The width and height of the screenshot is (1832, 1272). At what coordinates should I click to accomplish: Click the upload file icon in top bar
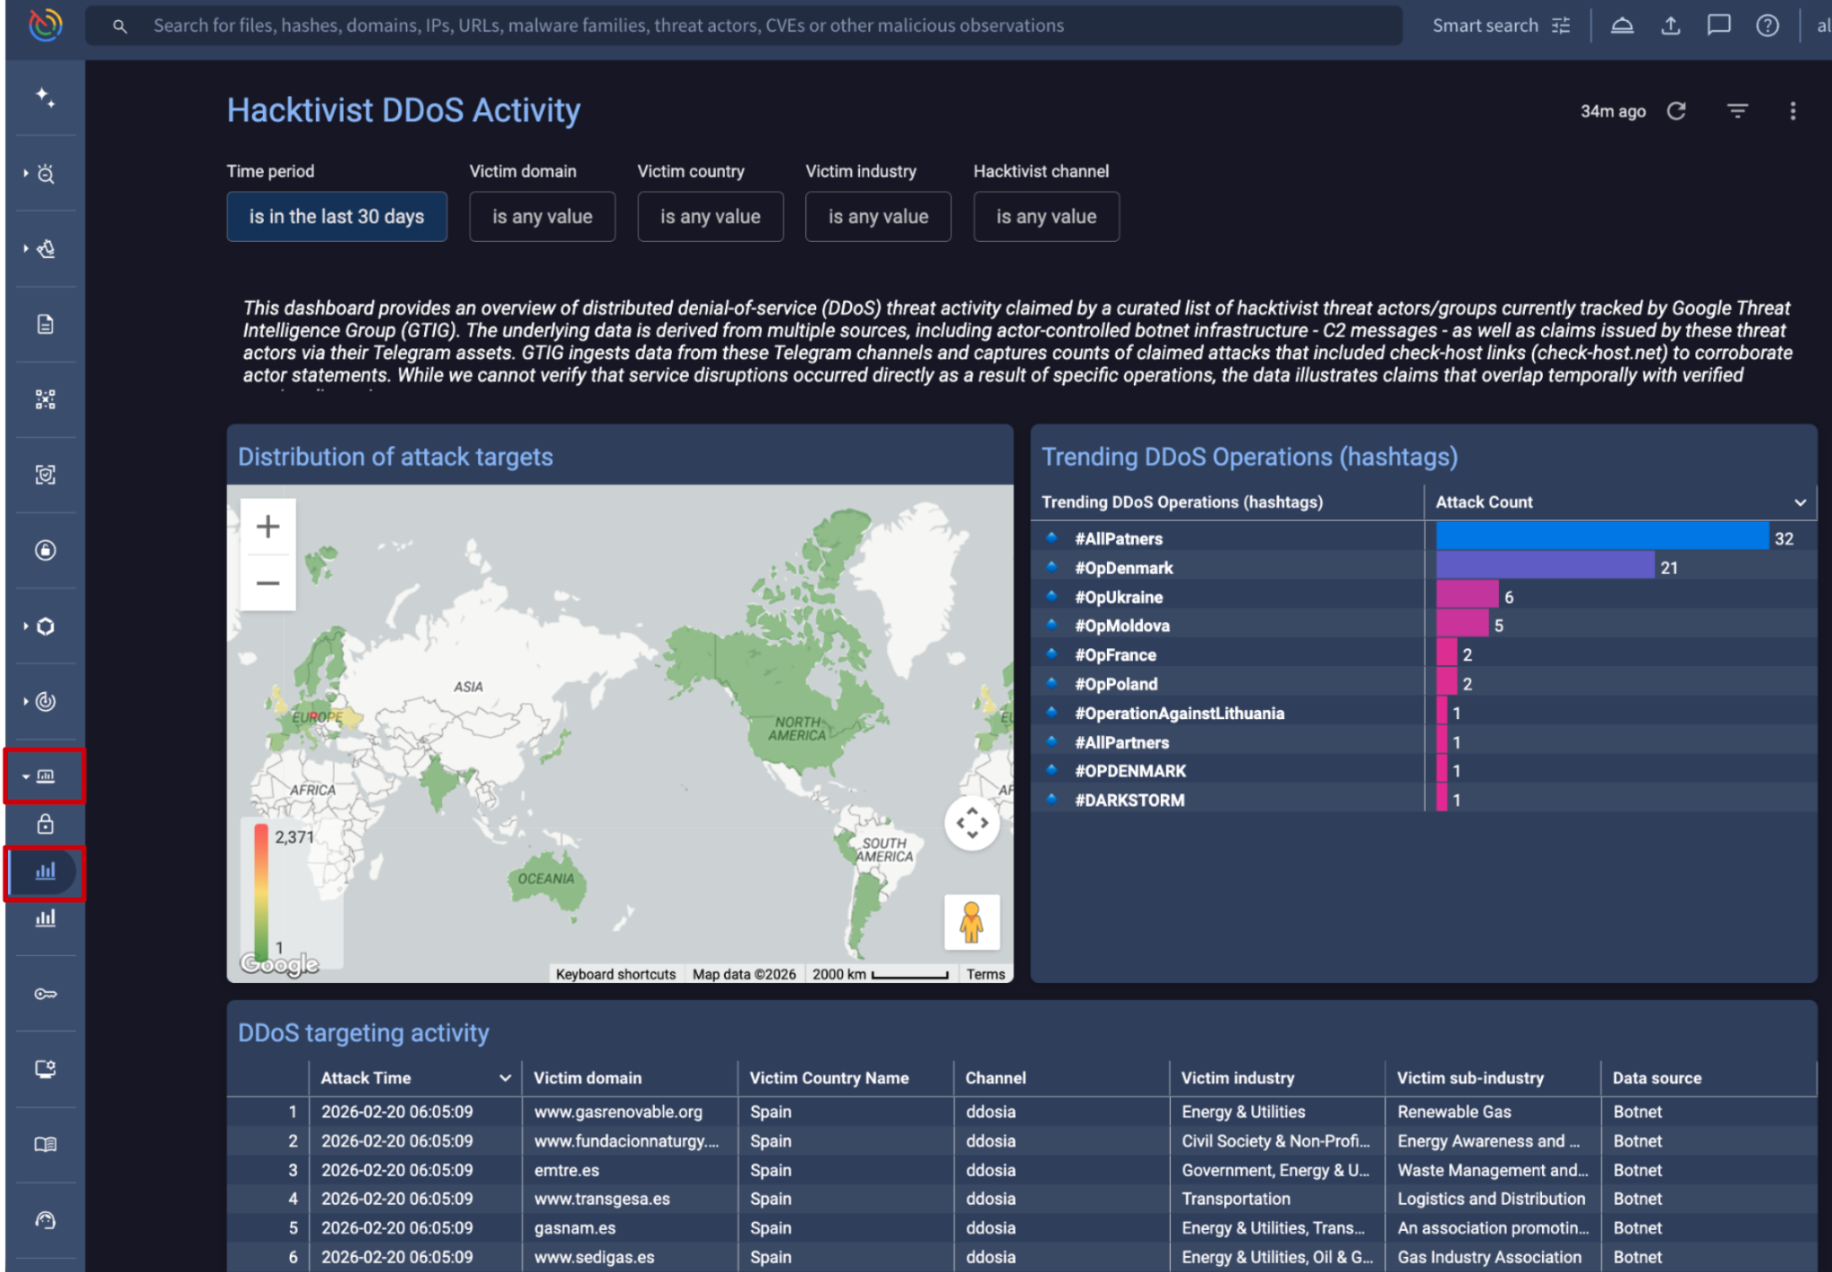[1671, 26]
